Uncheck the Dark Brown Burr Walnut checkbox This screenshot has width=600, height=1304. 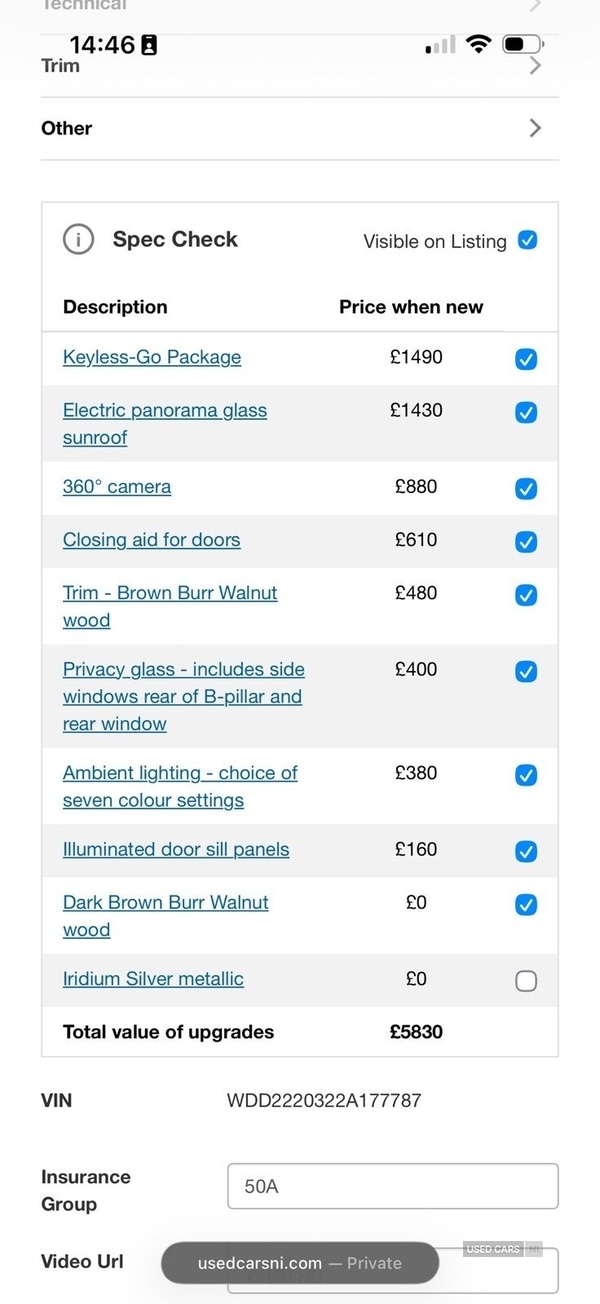(x=526, y=905)
